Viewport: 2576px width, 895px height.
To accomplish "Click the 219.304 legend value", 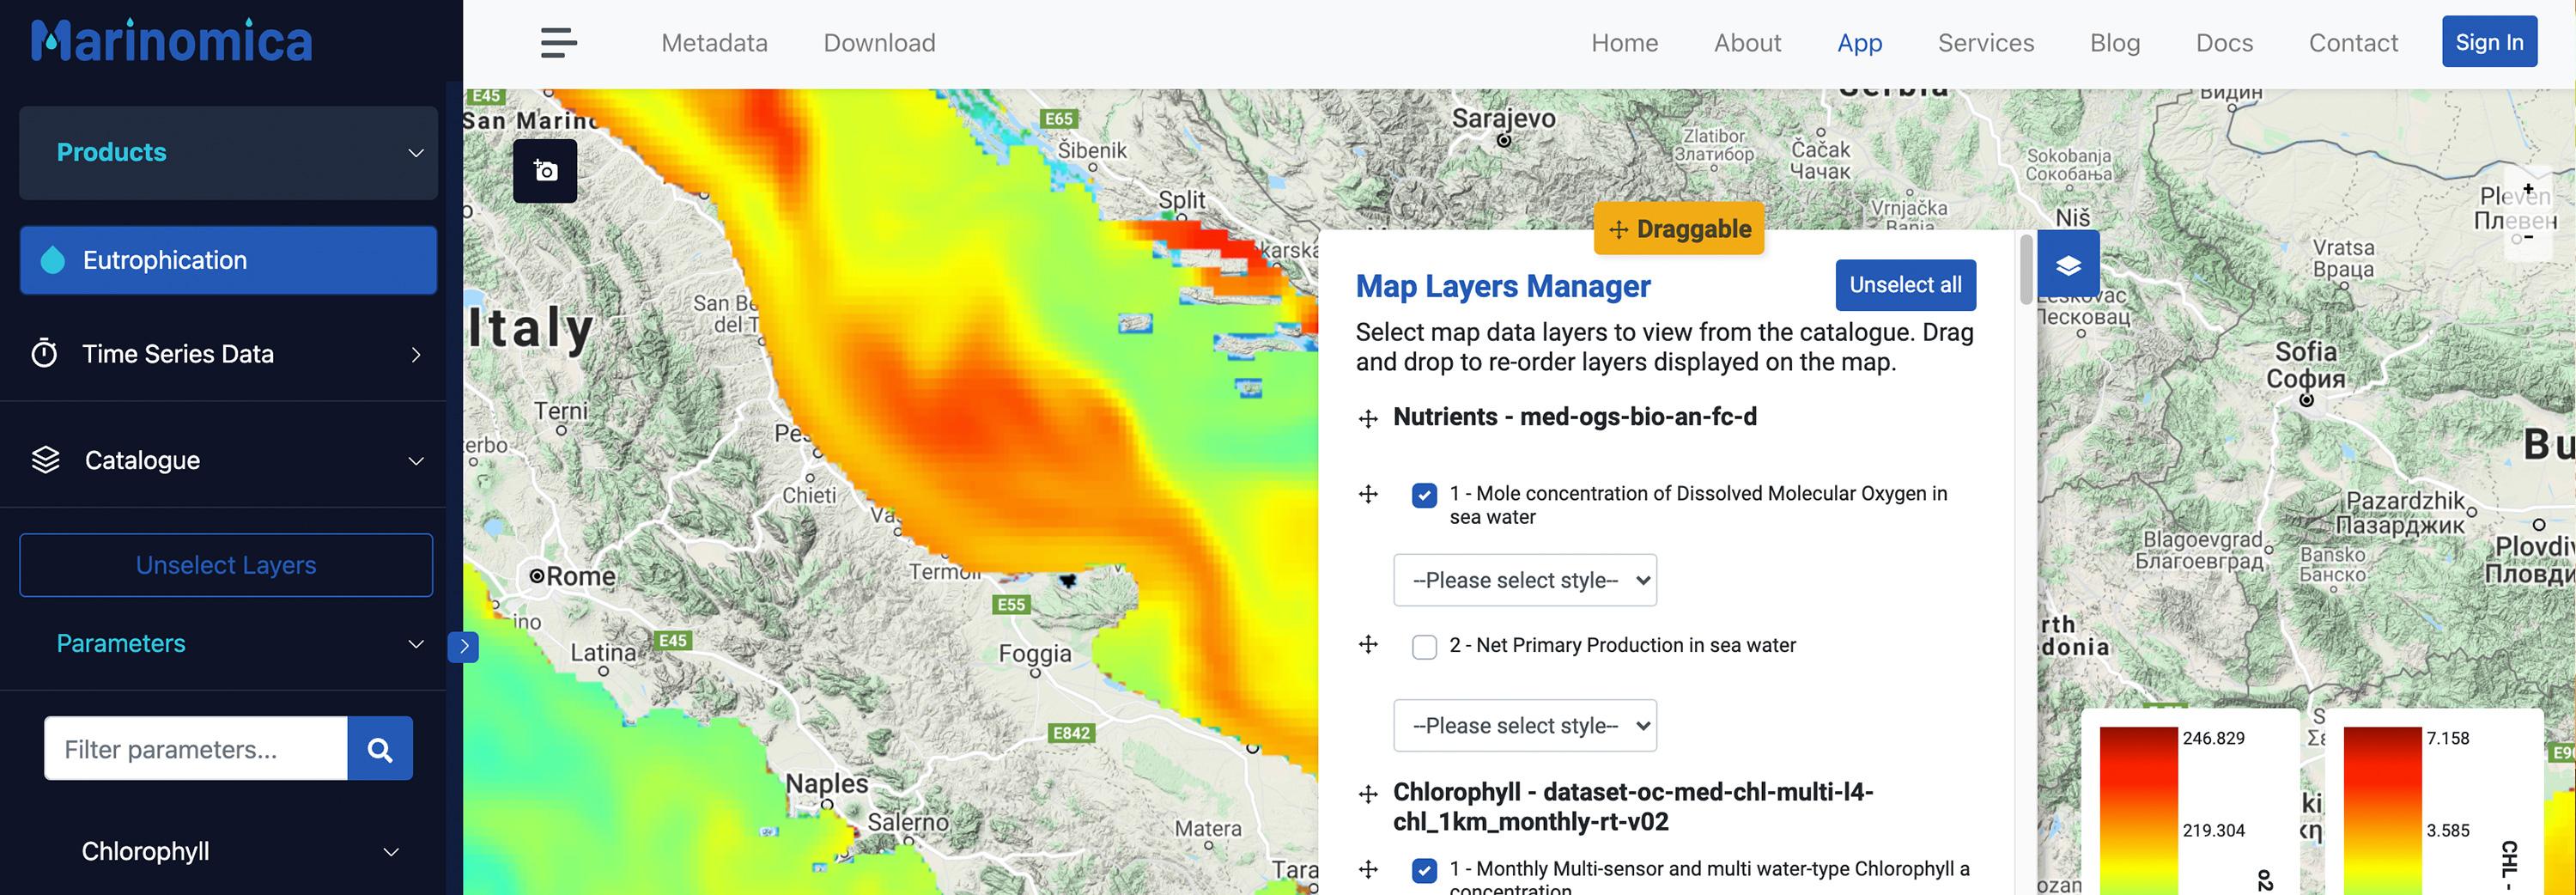I will [x=2213, y=830].
